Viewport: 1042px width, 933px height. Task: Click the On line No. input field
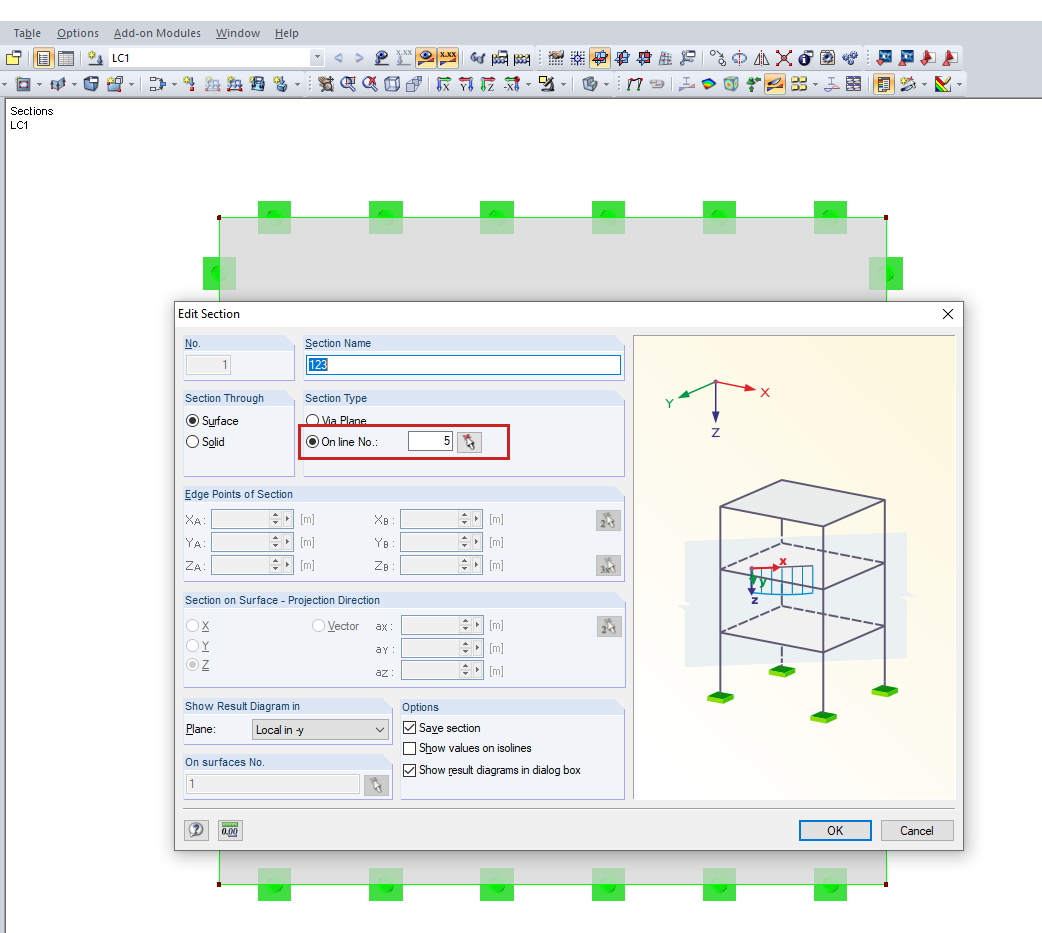point(431,441)
